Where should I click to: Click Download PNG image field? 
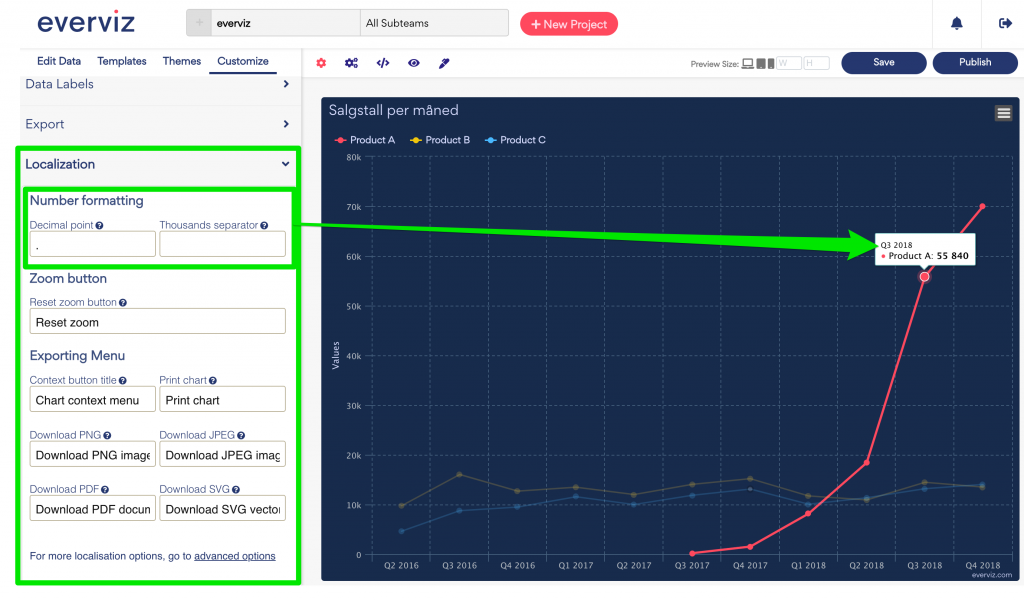(93, 454)
